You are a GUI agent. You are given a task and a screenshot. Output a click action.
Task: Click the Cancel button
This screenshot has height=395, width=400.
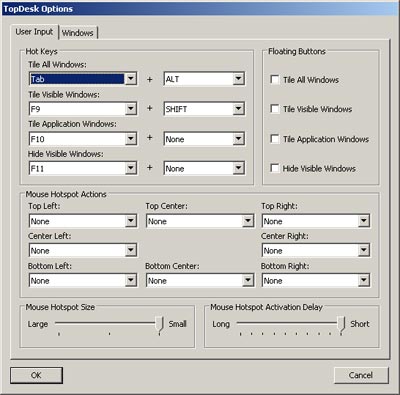click(361, 375)
